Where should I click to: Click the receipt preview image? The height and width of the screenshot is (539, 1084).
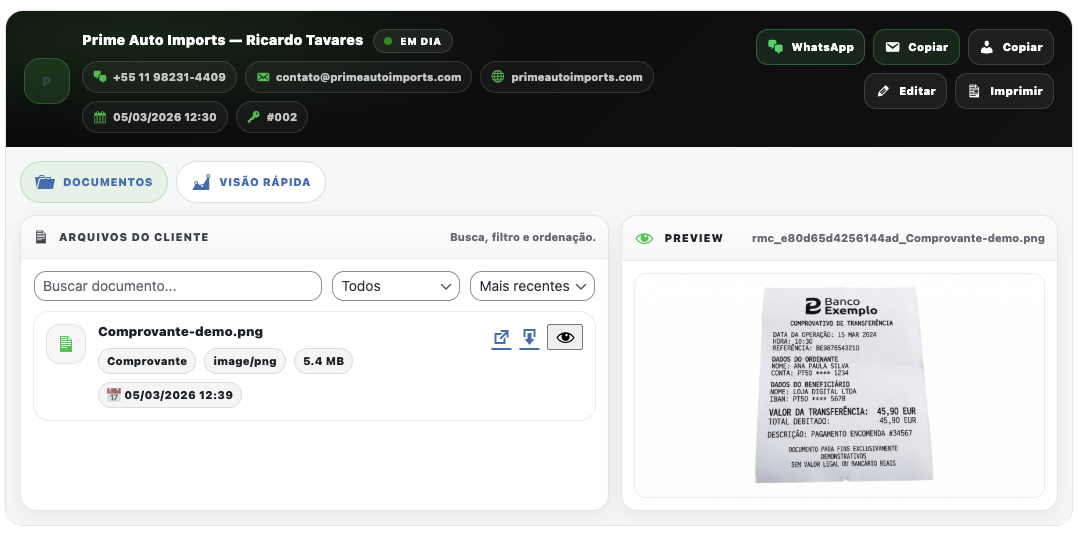pyautogui.click(x=839, y=385)
